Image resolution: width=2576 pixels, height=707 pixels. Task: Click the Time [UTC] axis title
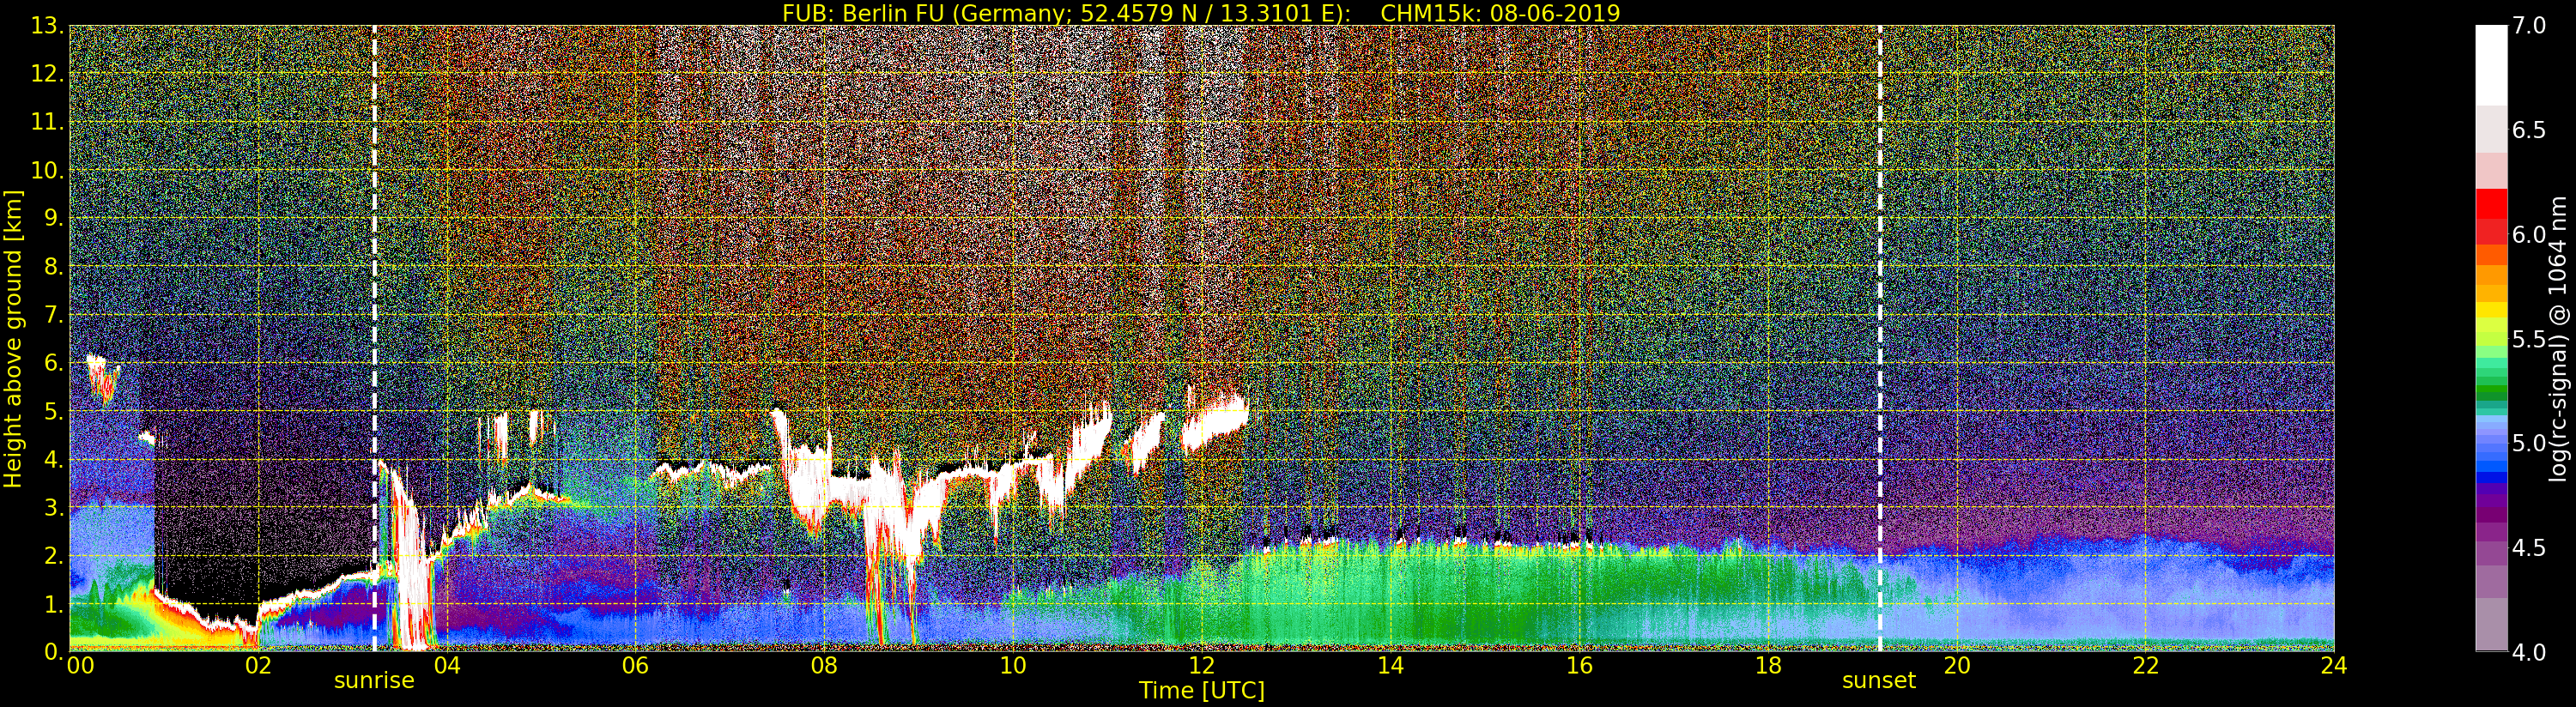[x=1202, y=690]
